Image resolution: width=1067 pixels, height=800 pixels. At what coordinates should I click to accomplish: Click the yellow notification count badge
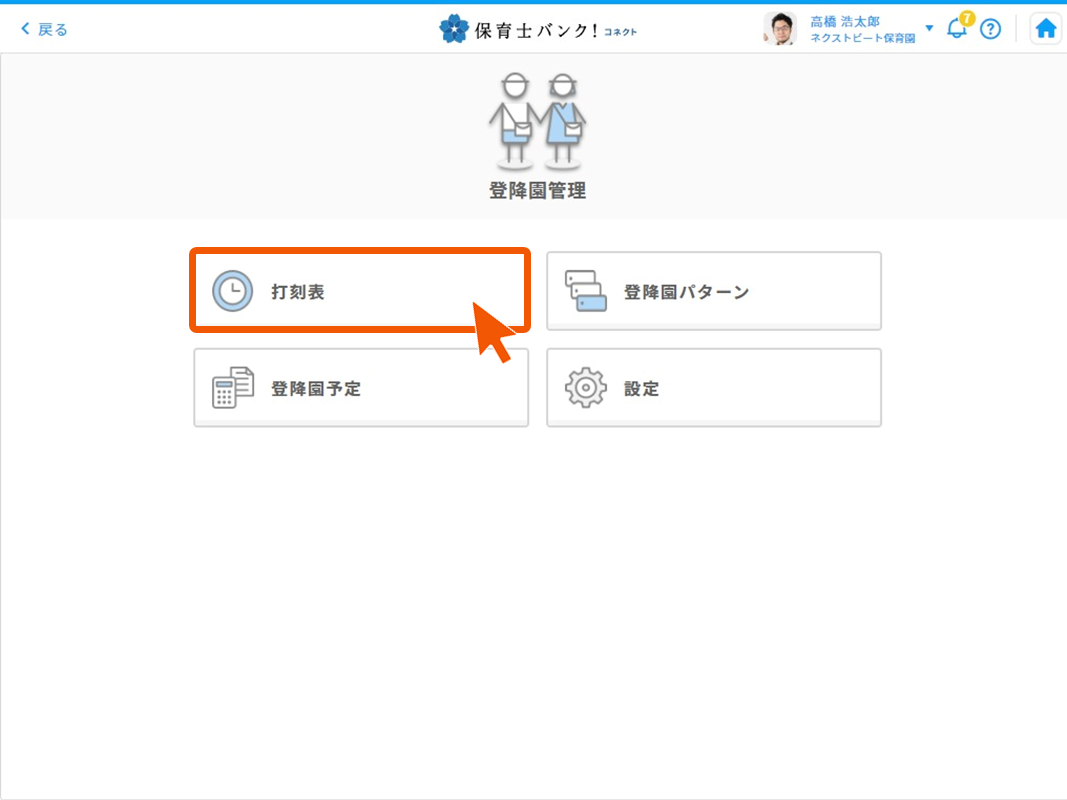pyautogui.click(x=966, y=18)
